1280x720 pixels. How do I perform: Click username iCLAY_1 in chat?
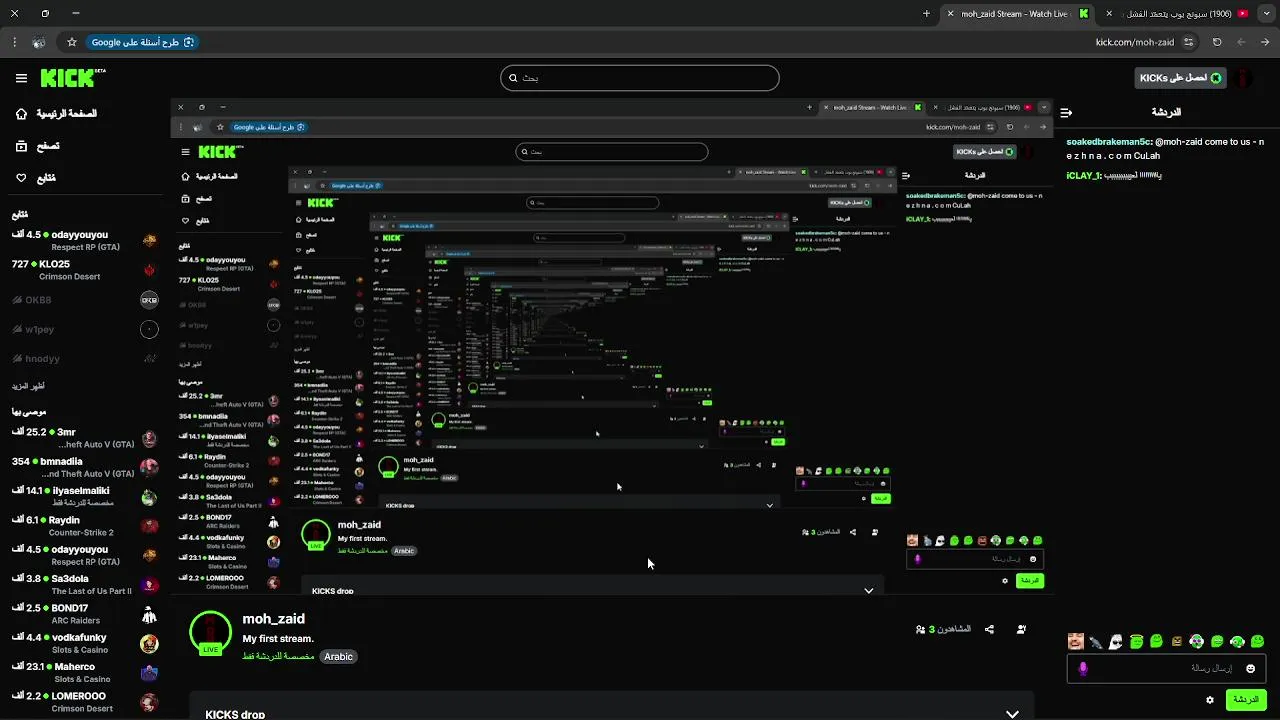1083,176
